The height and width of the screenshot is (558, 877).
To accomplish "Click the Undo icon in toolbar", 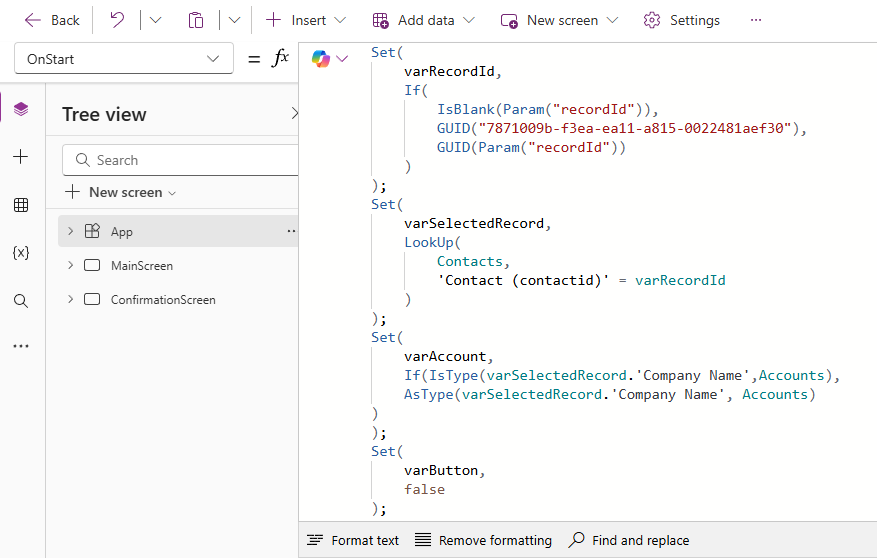I will [117, 20].
